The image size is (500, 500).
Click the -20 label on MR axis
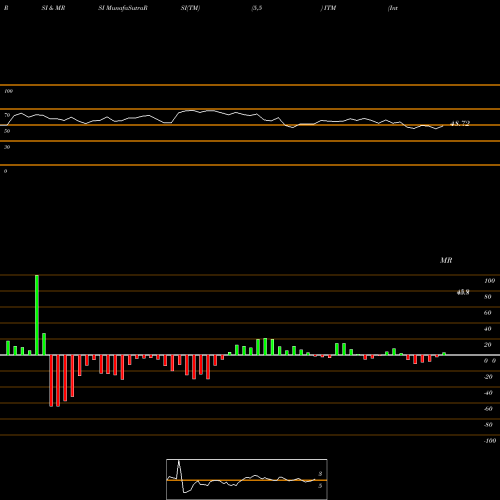pyautogui.click(x=488, y=377)
